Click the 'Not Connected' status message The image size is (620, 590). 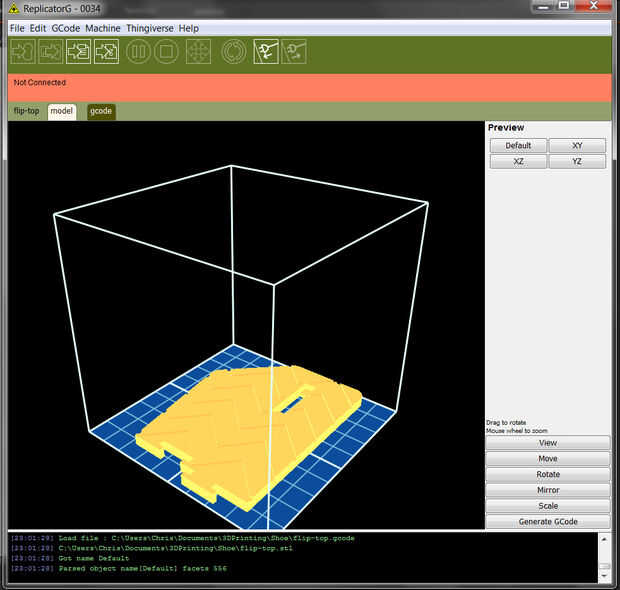click(x=40, y=83)
